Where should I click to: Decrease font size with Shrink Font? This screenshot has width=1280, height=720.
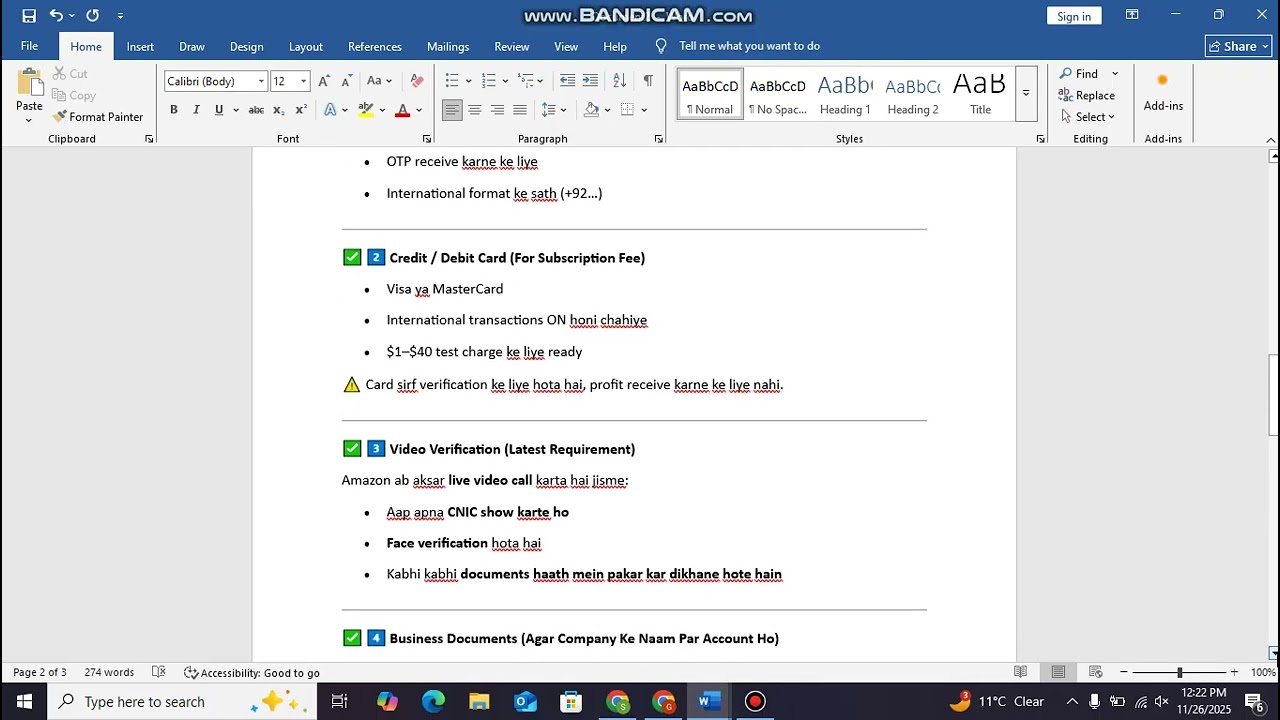coord(346,81)
